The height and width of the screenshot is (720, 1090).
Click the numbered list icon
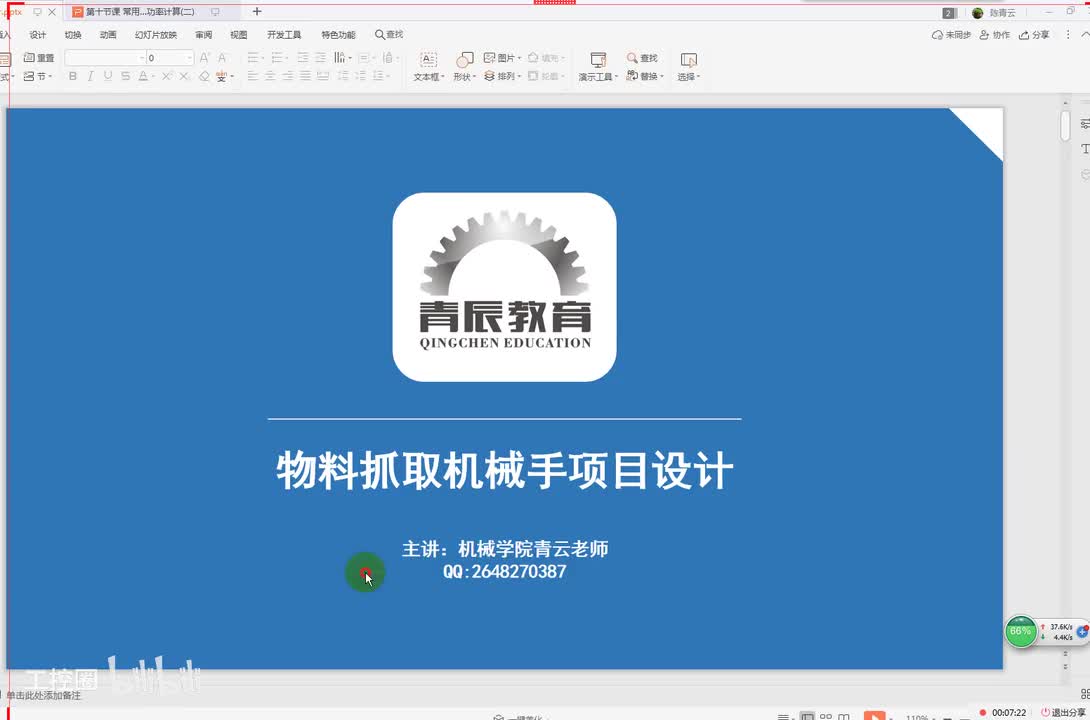[x=279, y=58]
